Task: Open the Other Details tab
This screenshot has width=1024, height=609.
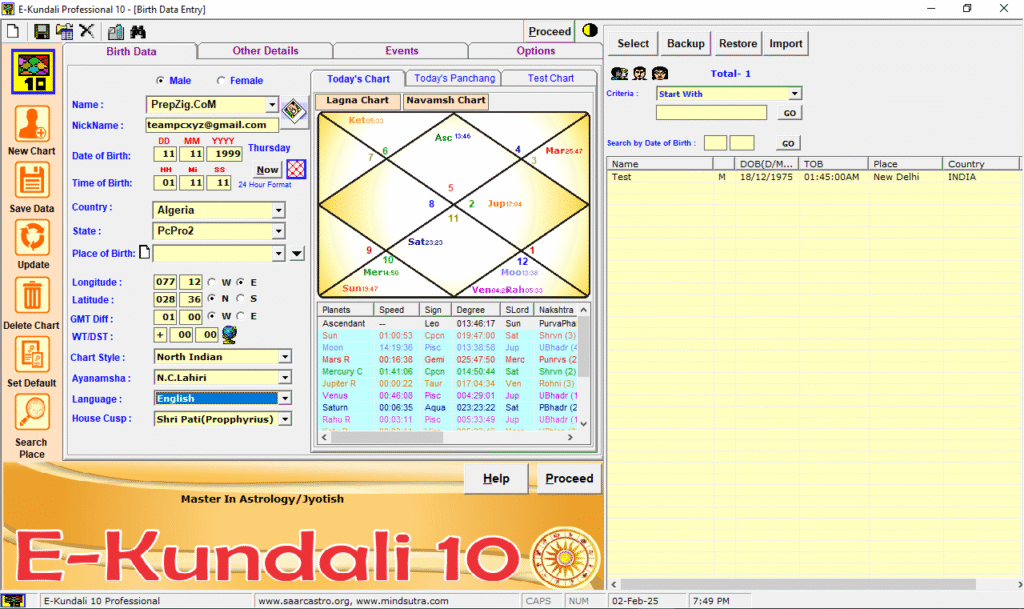Action: click(266, 50)
